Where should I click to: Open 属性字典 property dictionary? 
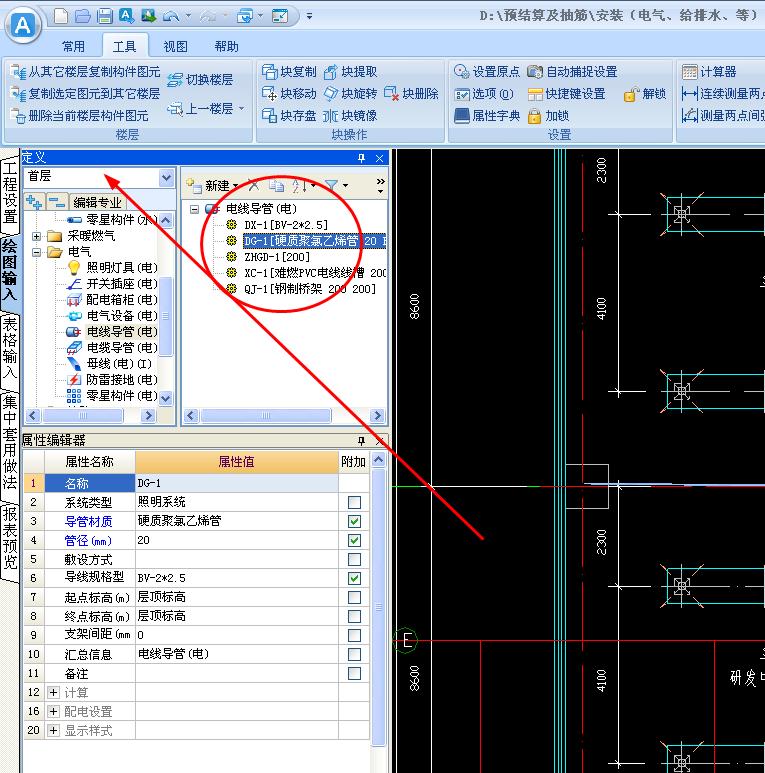pyautogui.click(x=487, y=115)
